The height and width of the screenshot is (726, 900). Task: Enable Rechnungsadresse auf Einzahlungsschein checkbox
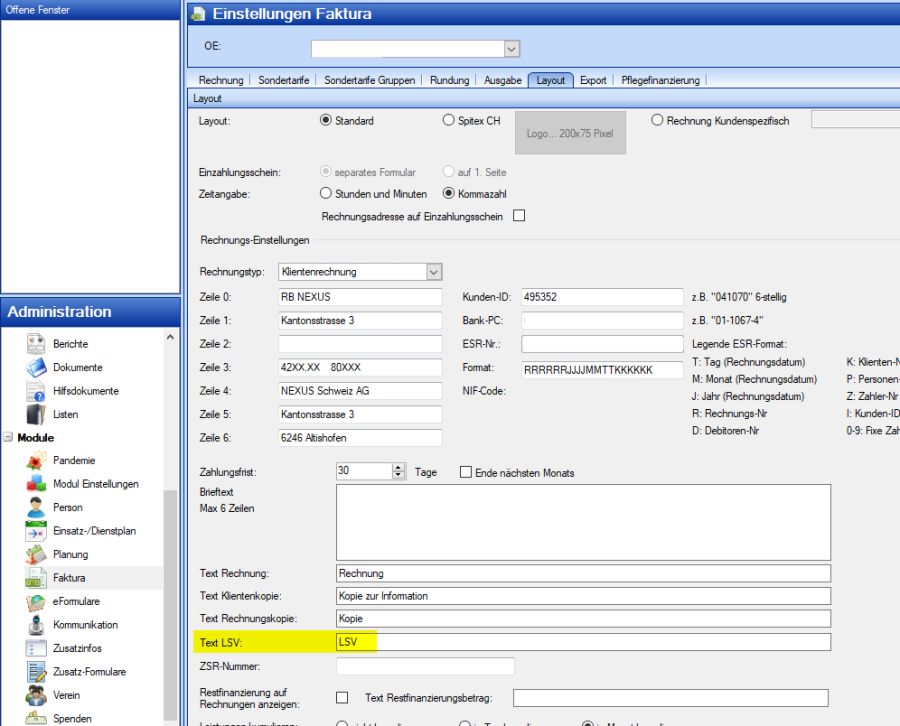(519, 216)
